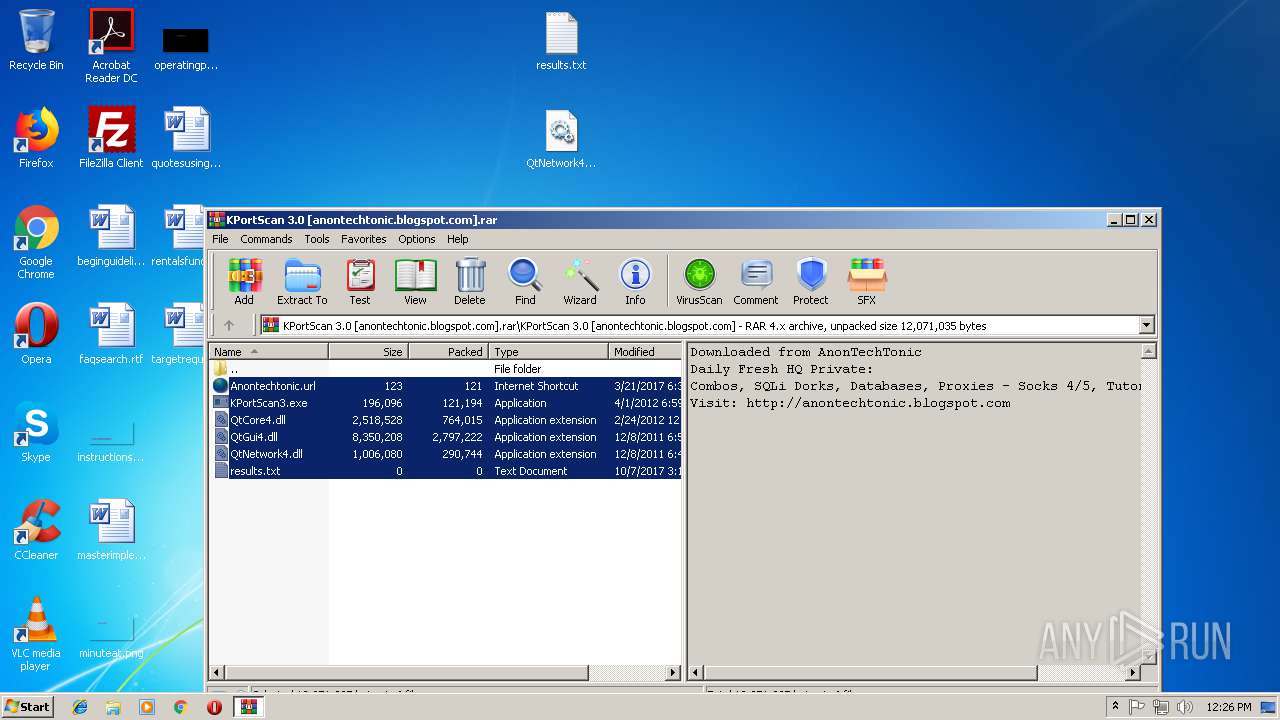
Task: Select QtNetwork4 desktop file icon
Action: tap(561, 139)
